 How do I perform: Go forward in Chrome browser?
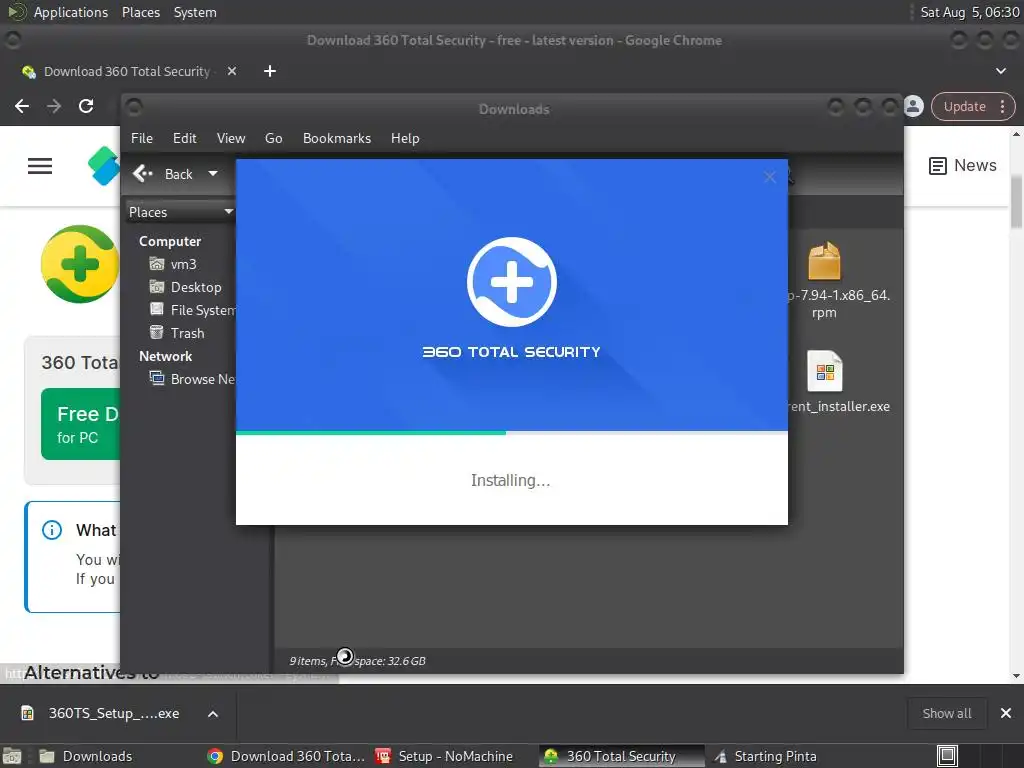[x=54, y=106]
